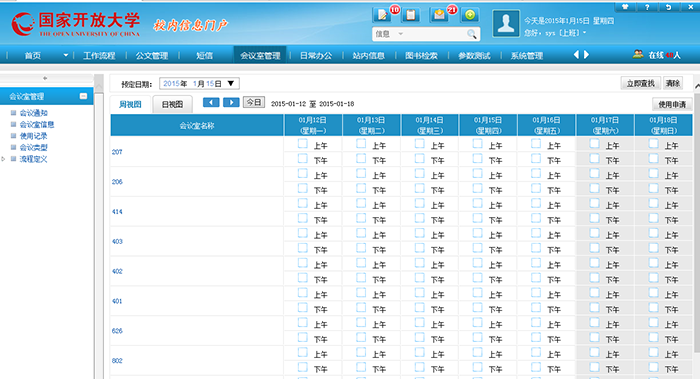Click the green plus add icon
This screenshot has height=379, width=700.
[470, 15]
